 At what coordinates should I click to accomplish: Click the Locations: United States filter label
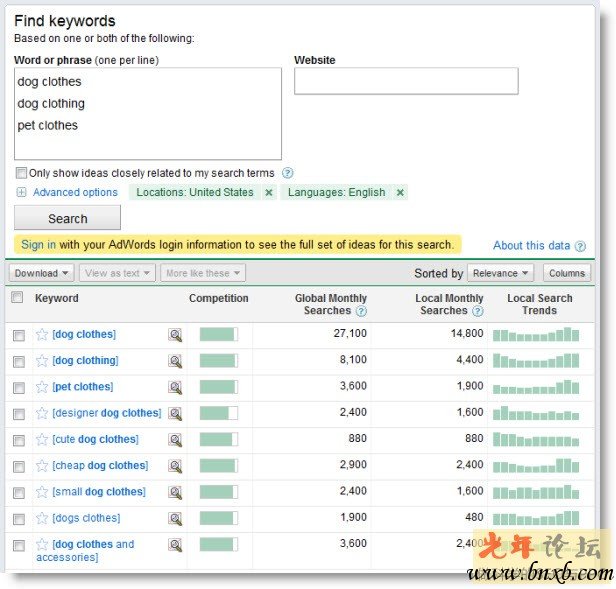[x=195, y=193]
